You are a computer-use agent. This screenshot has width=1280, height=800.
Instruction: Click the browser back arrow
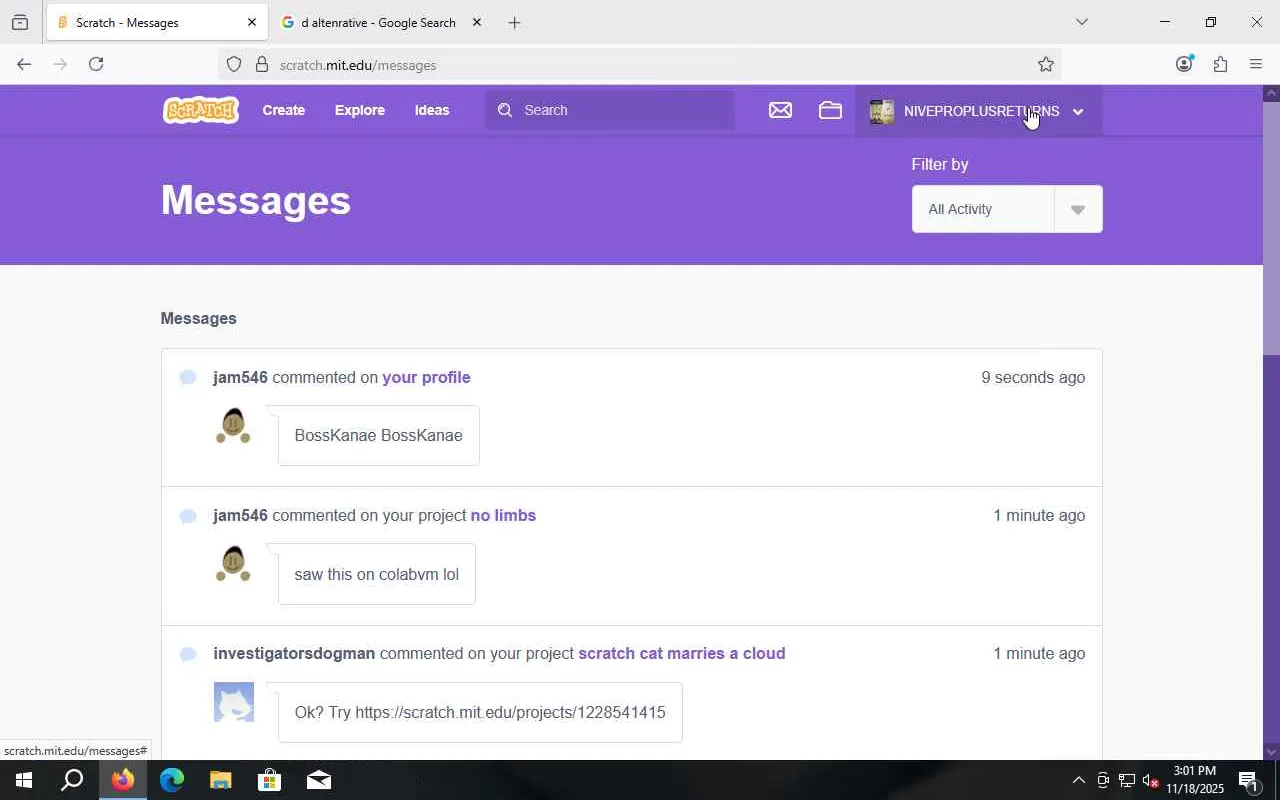pyautogui.click(x=24, y=64)
